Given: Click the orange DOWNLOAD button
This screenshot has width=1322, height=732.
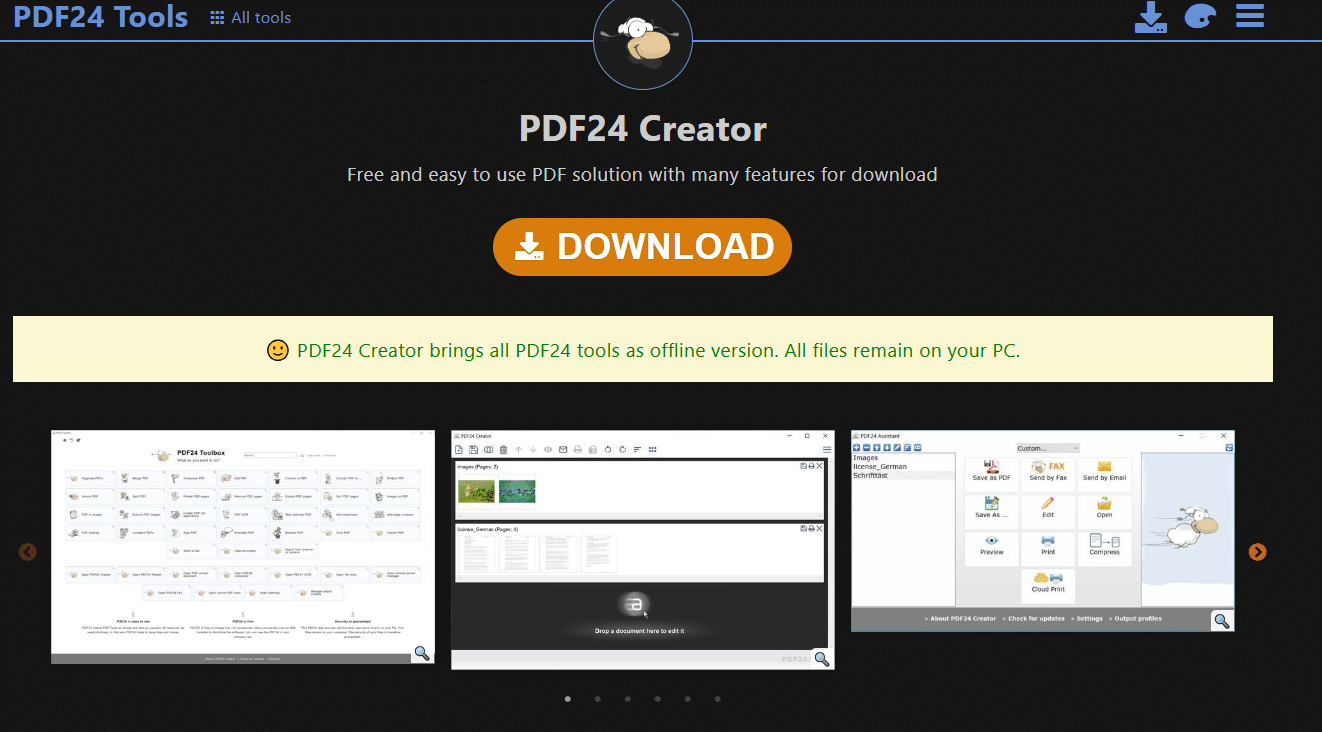Looking at the screenshot, I should point(642,247).
